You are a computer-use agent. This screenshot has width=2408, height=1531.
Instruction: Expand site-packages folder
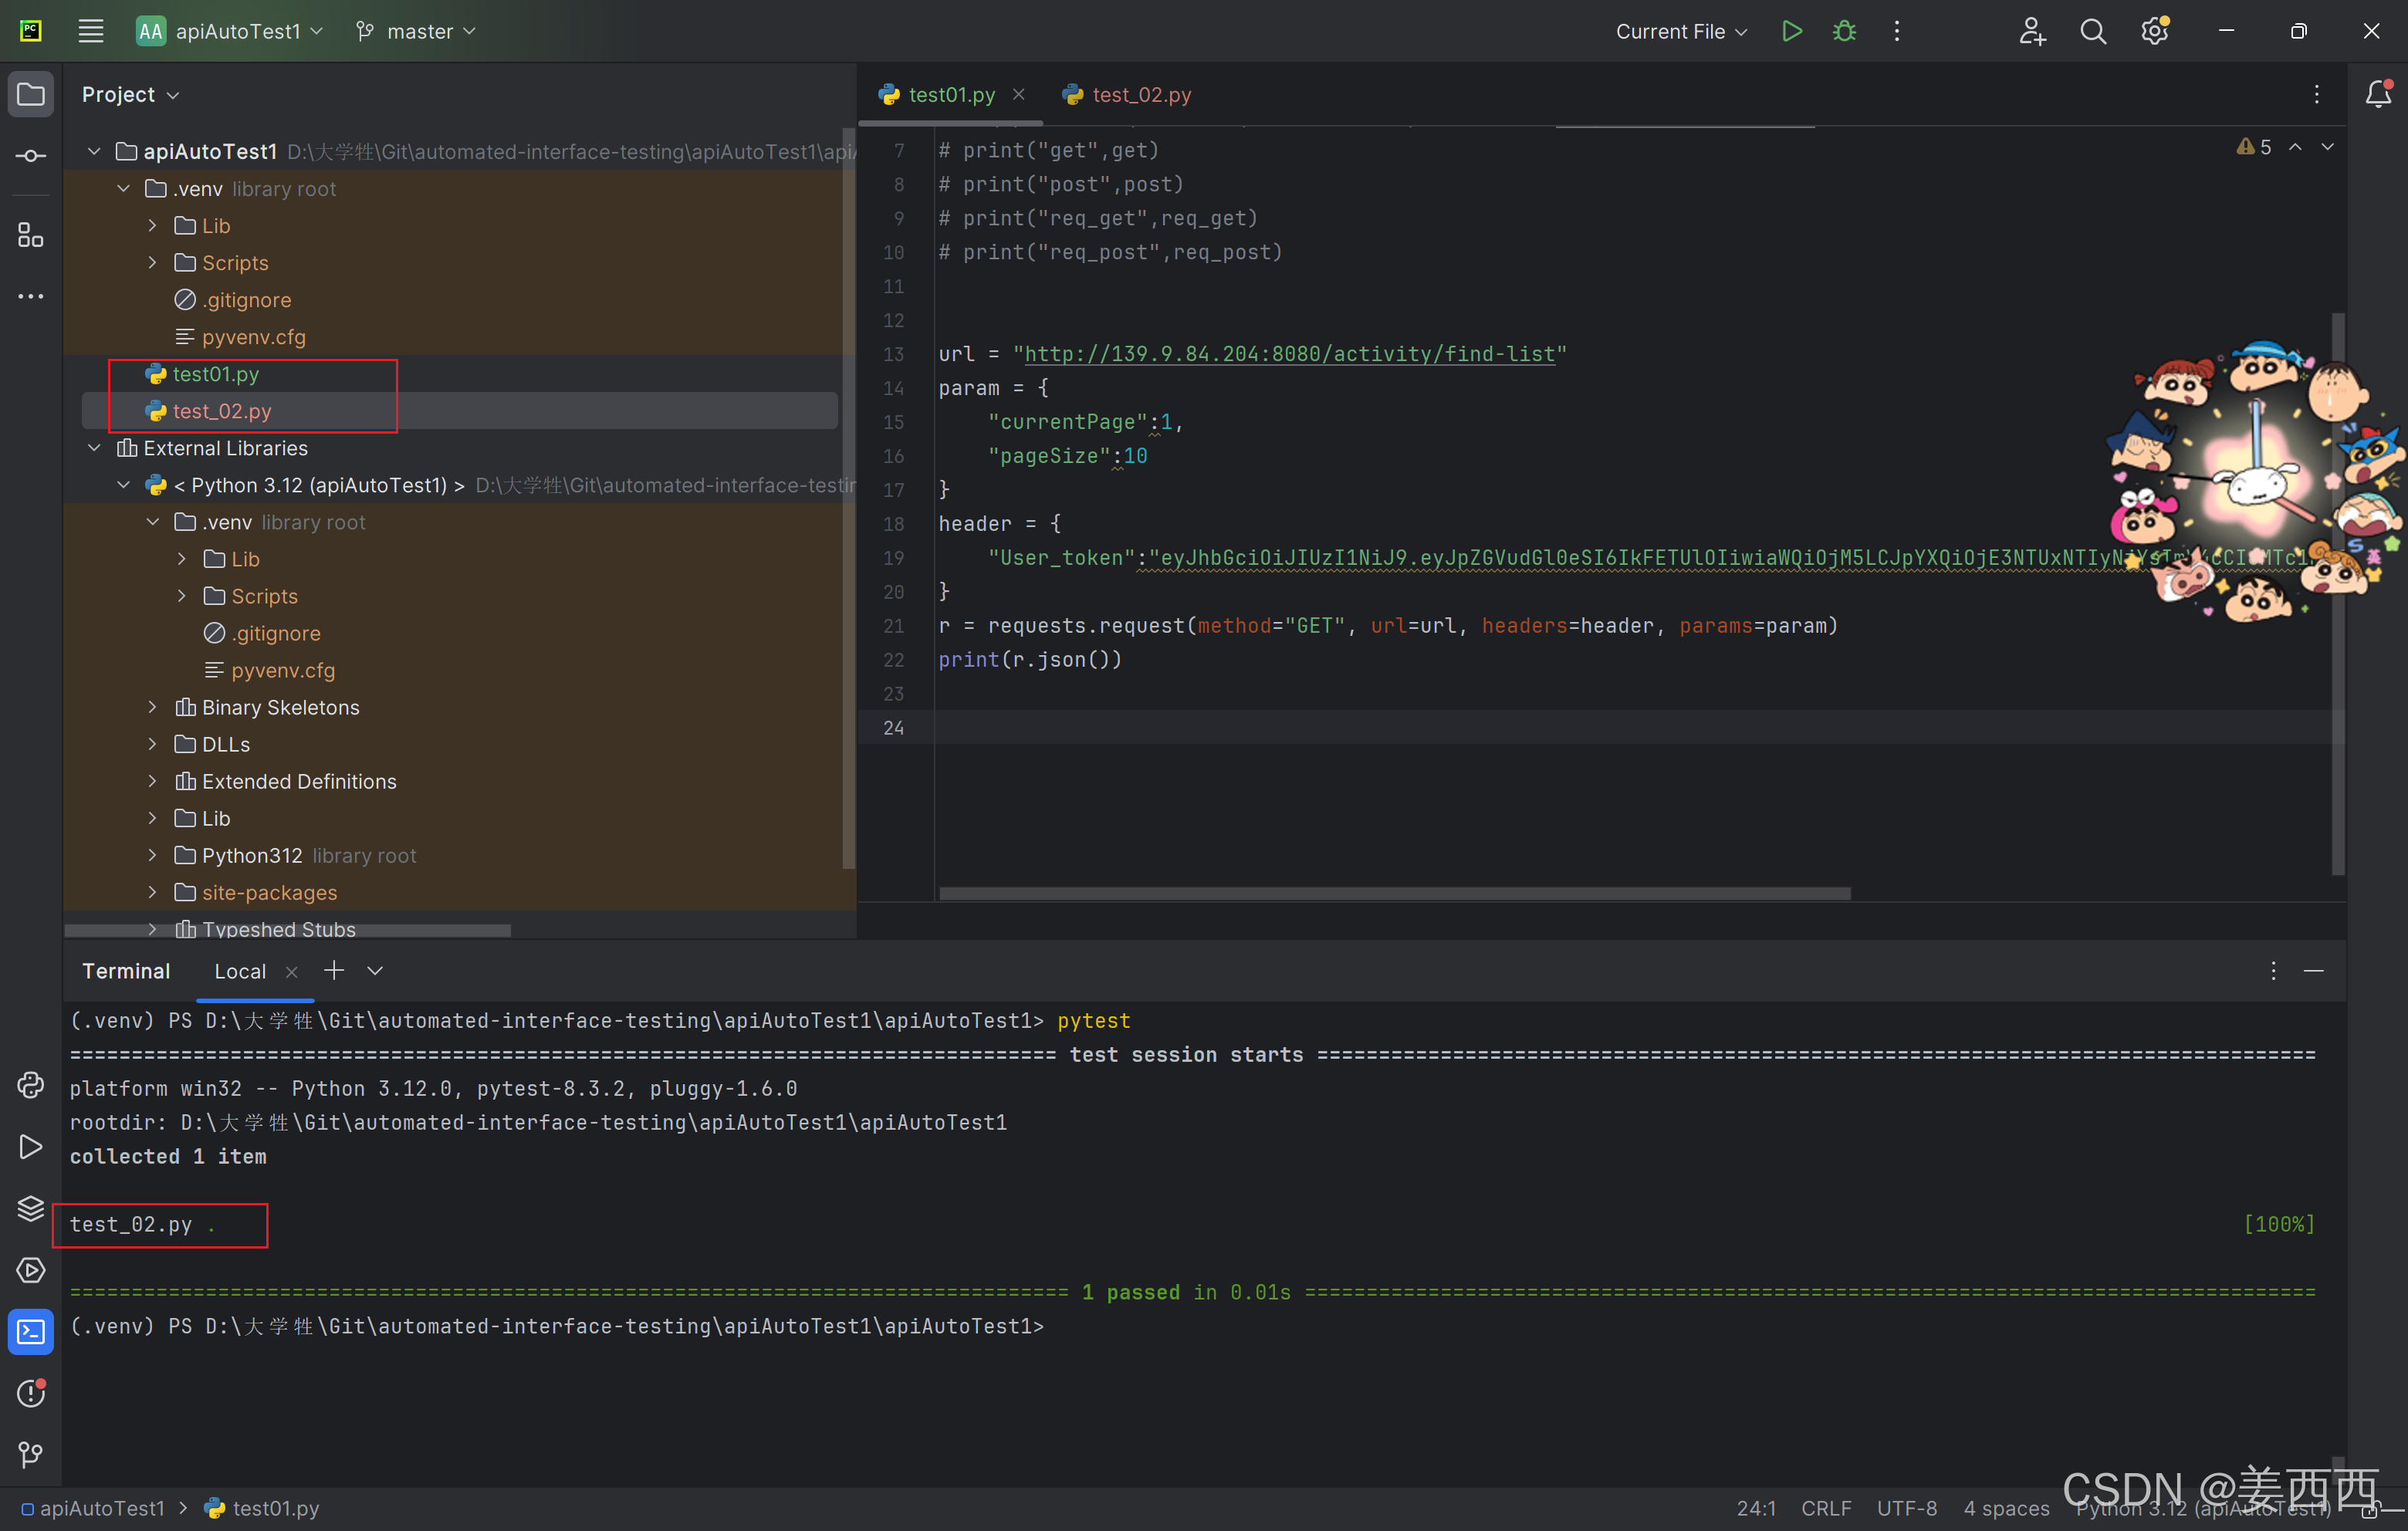click(x=152, y=891)
